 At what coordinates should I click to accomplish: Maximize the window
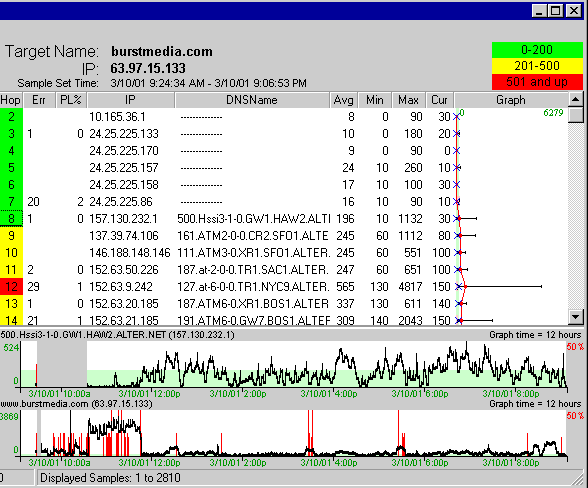[555, 11]
